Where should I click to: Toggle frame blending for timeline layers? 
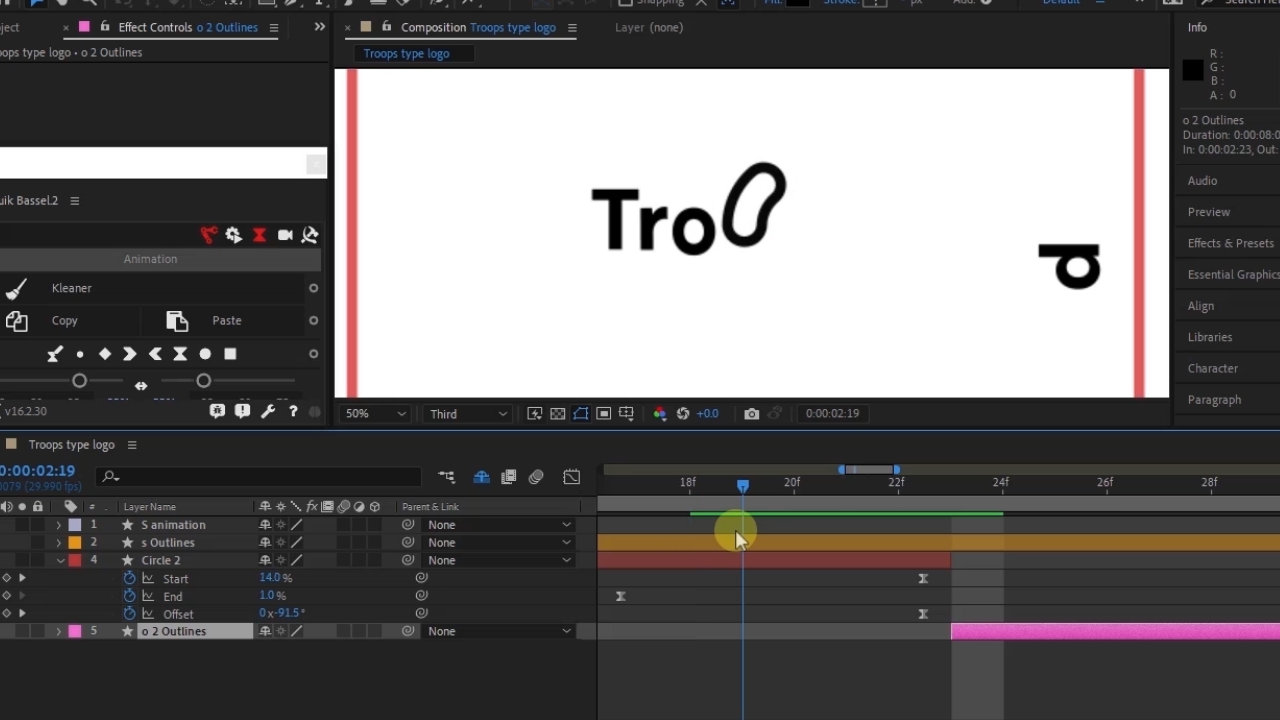click(x=509, y=478)
